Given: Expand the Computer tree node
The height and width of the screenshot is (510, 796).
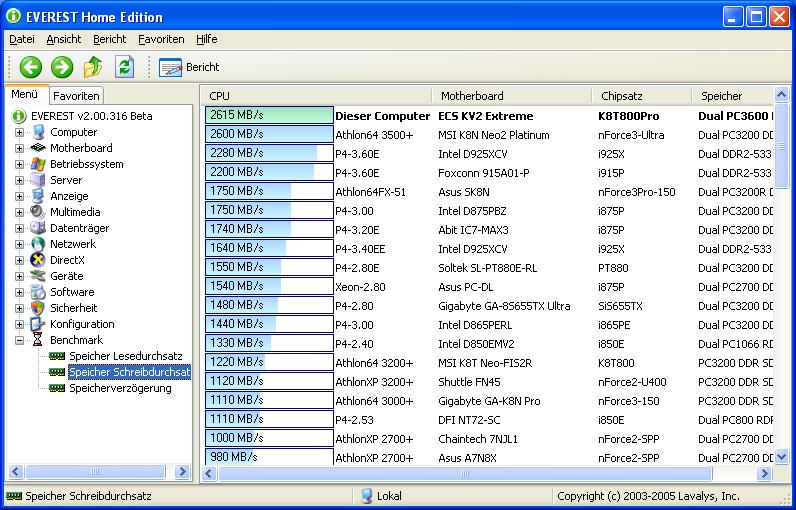Looking at the screenshot, I should [19, 132].
